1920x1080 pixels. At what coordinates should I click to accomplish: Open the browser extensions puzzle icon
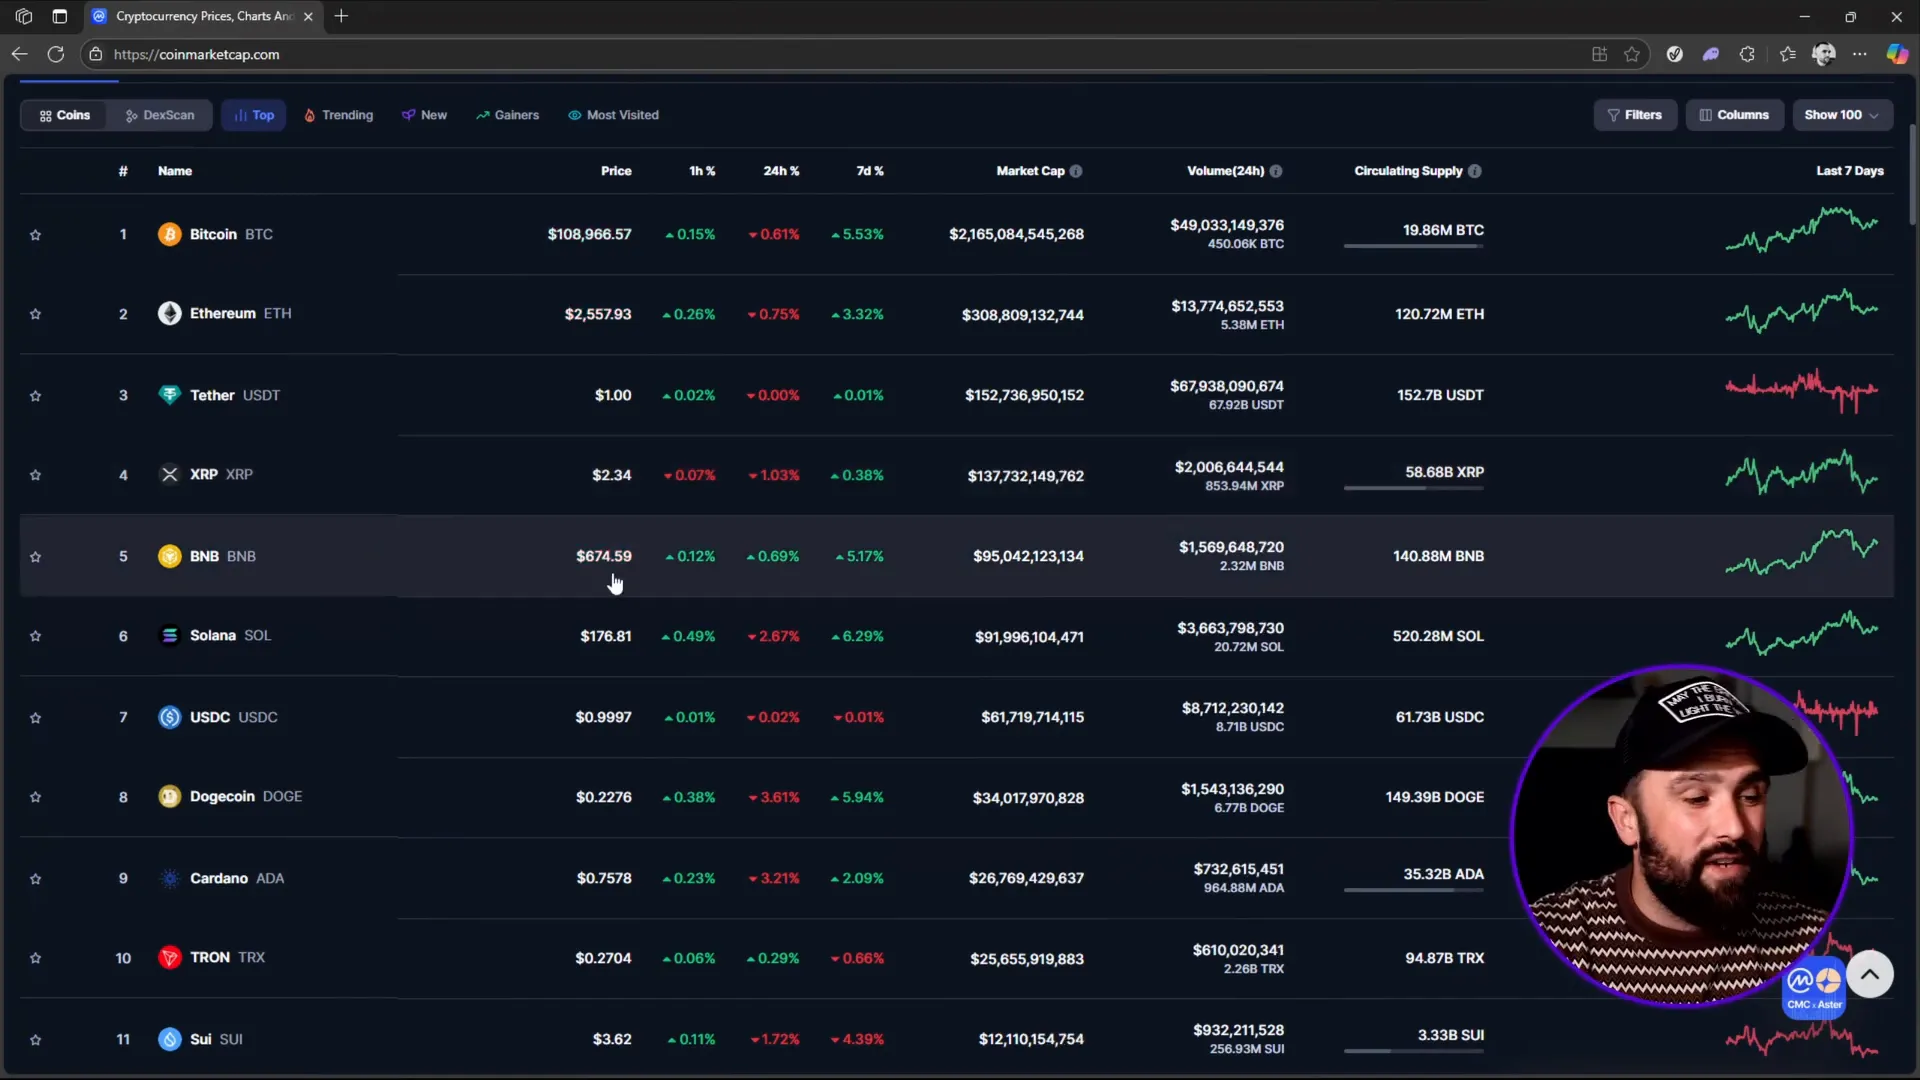1747,54
